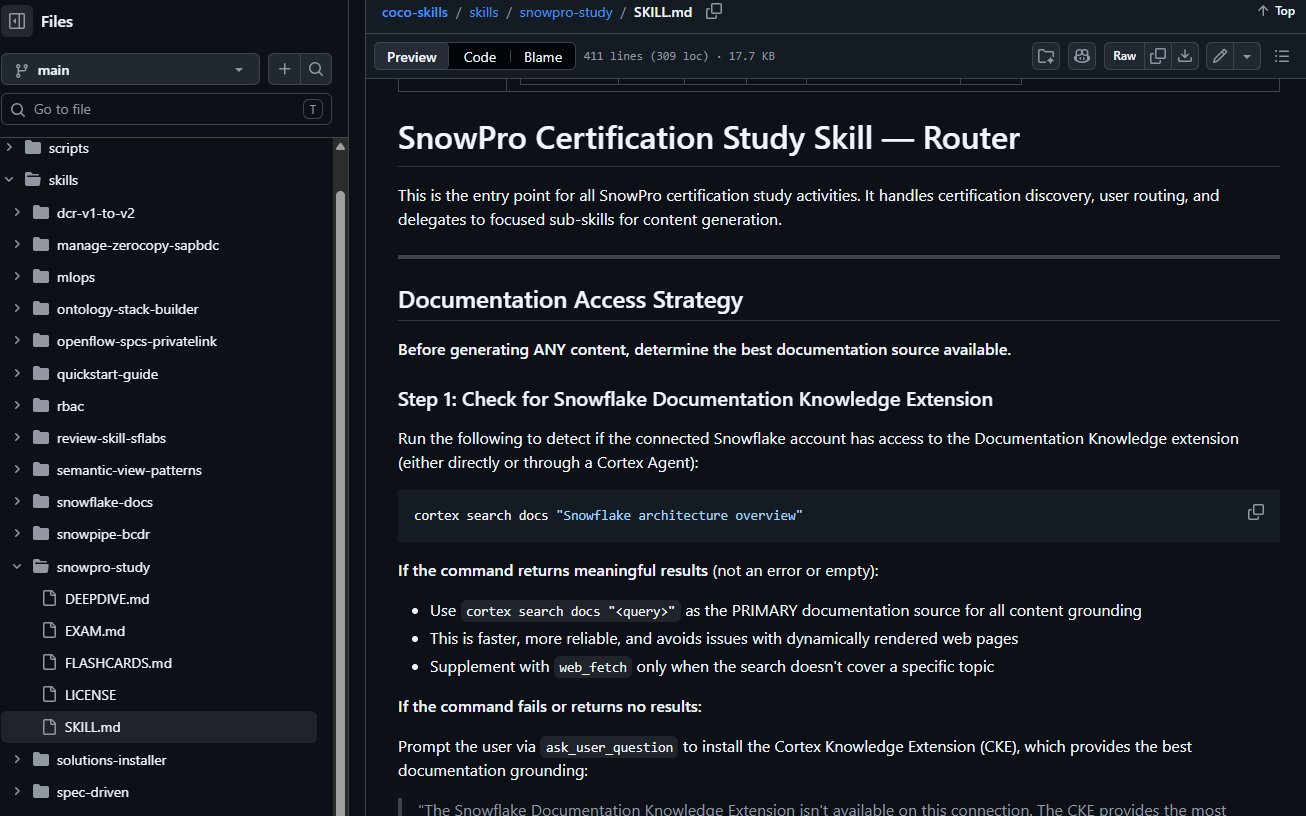This screenshot has width=1306, height=816.
Task: Expand the scripts folder chevron
Action: click(9, 148)
